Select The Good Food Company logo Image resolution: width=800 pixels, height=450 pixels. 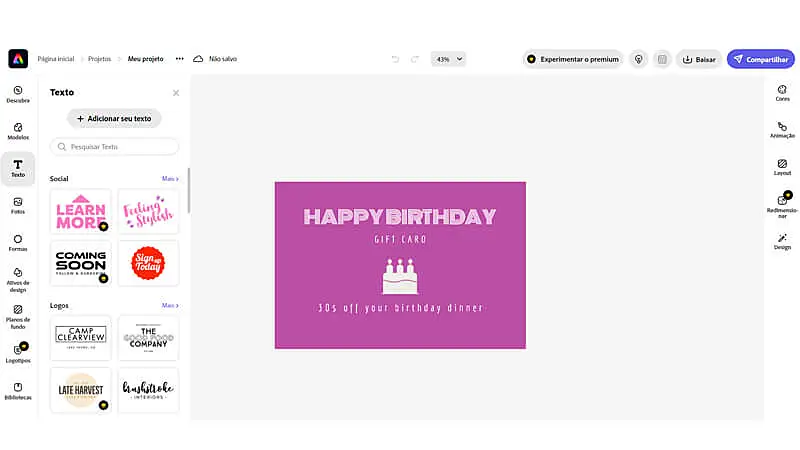(148, 338)
